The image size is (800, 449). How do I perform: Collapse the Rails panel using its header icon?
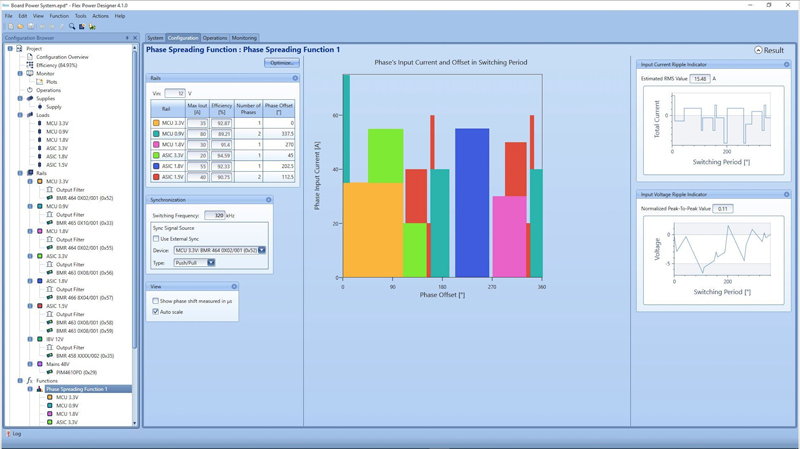[x=295, y=78]
